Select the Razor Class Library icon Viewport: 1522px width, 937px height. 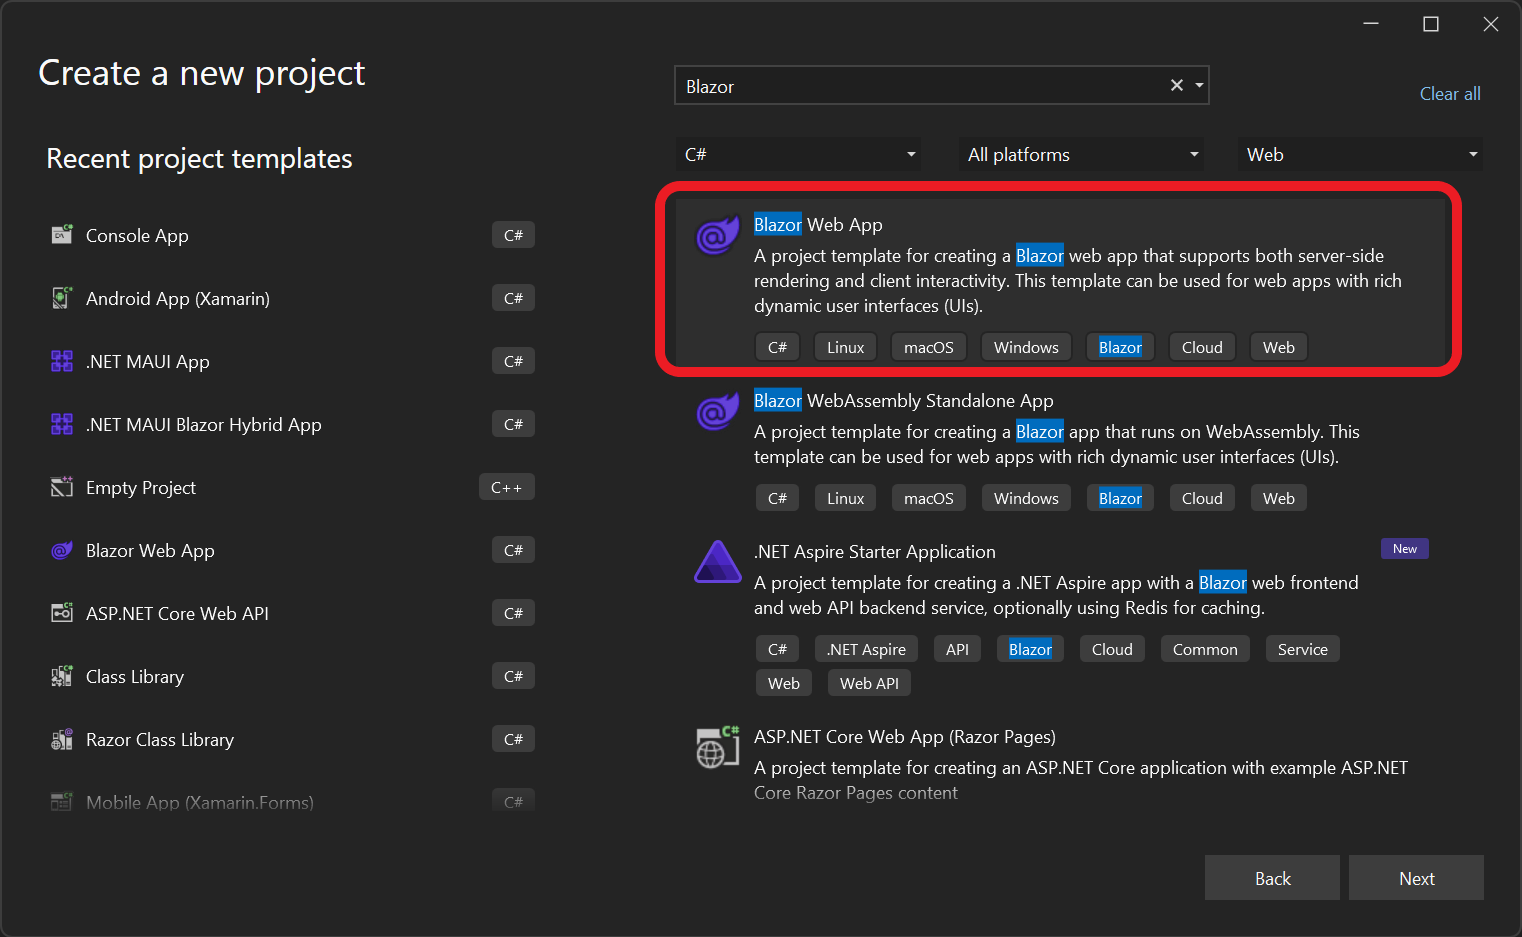(x=61, y=738)
